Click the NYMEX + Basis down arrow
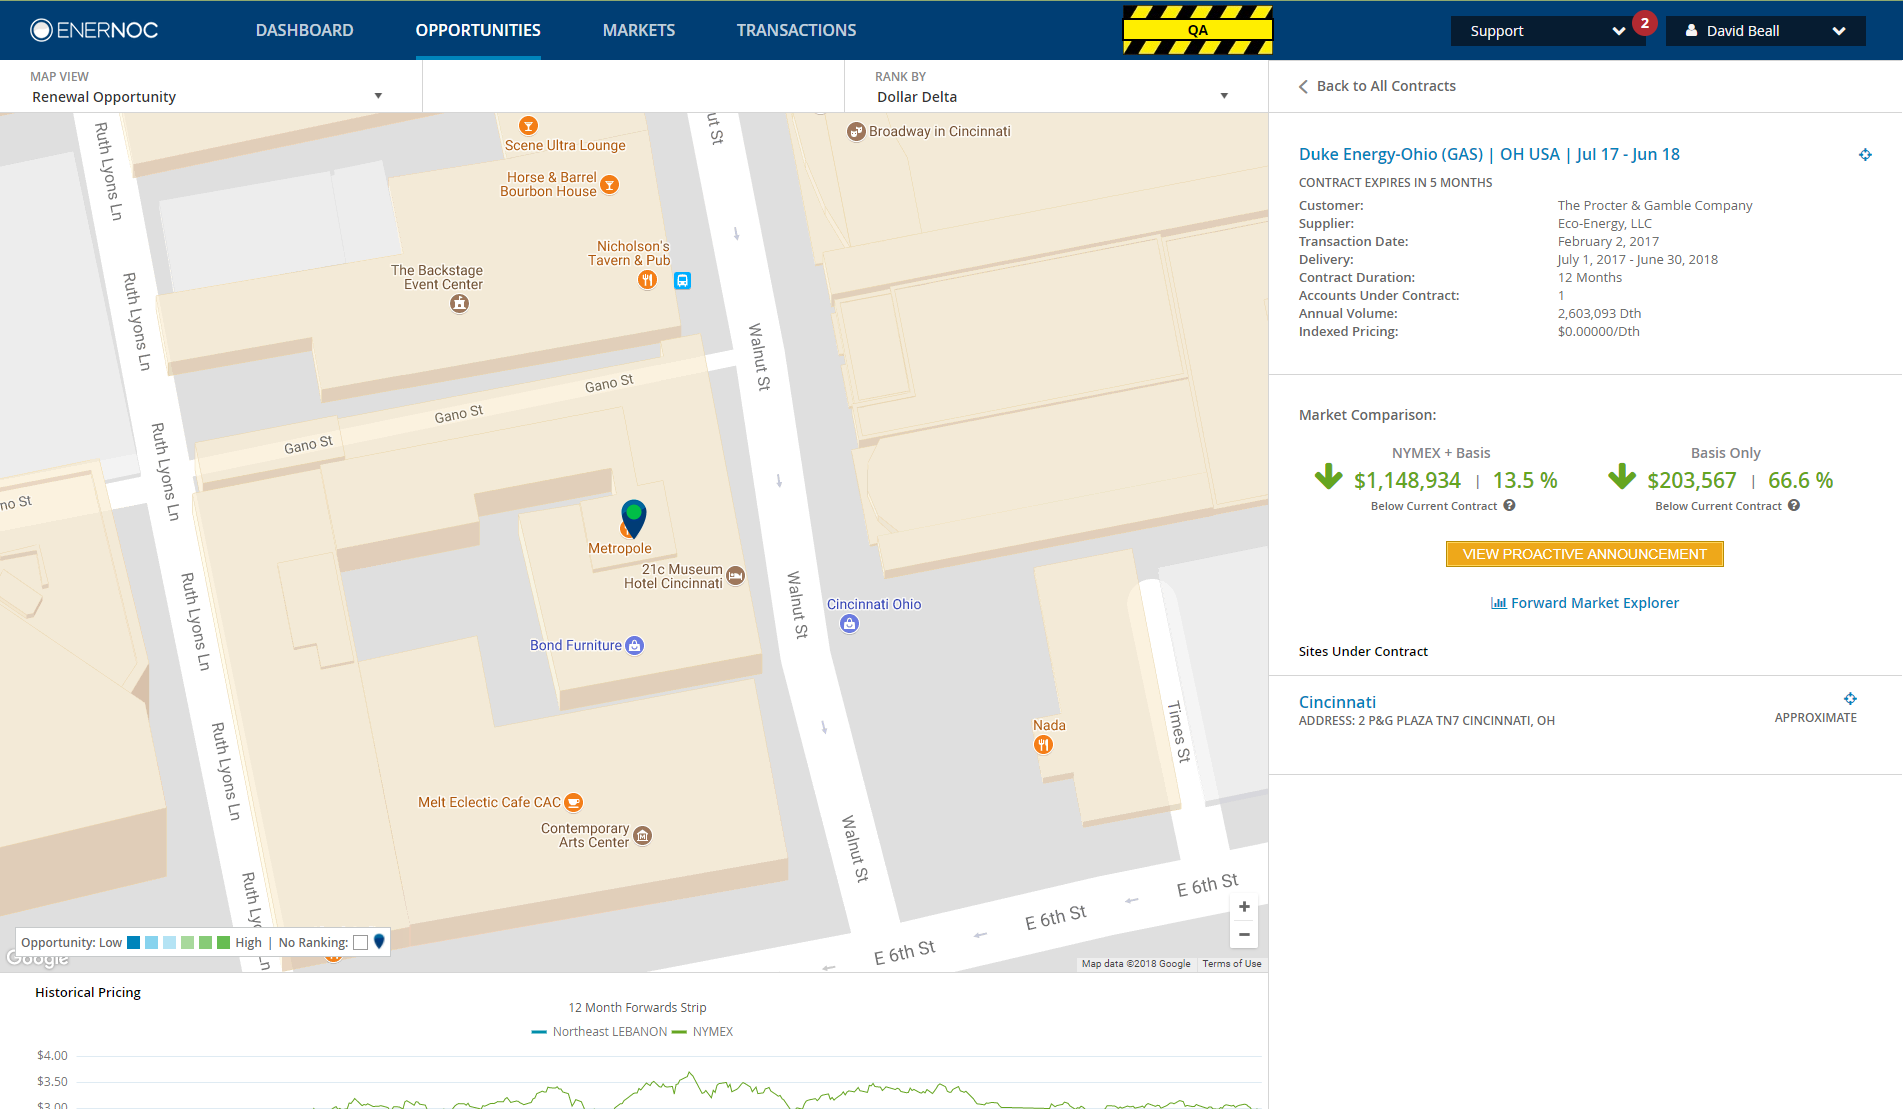 pyautogui.click(x=1328, y=477)
